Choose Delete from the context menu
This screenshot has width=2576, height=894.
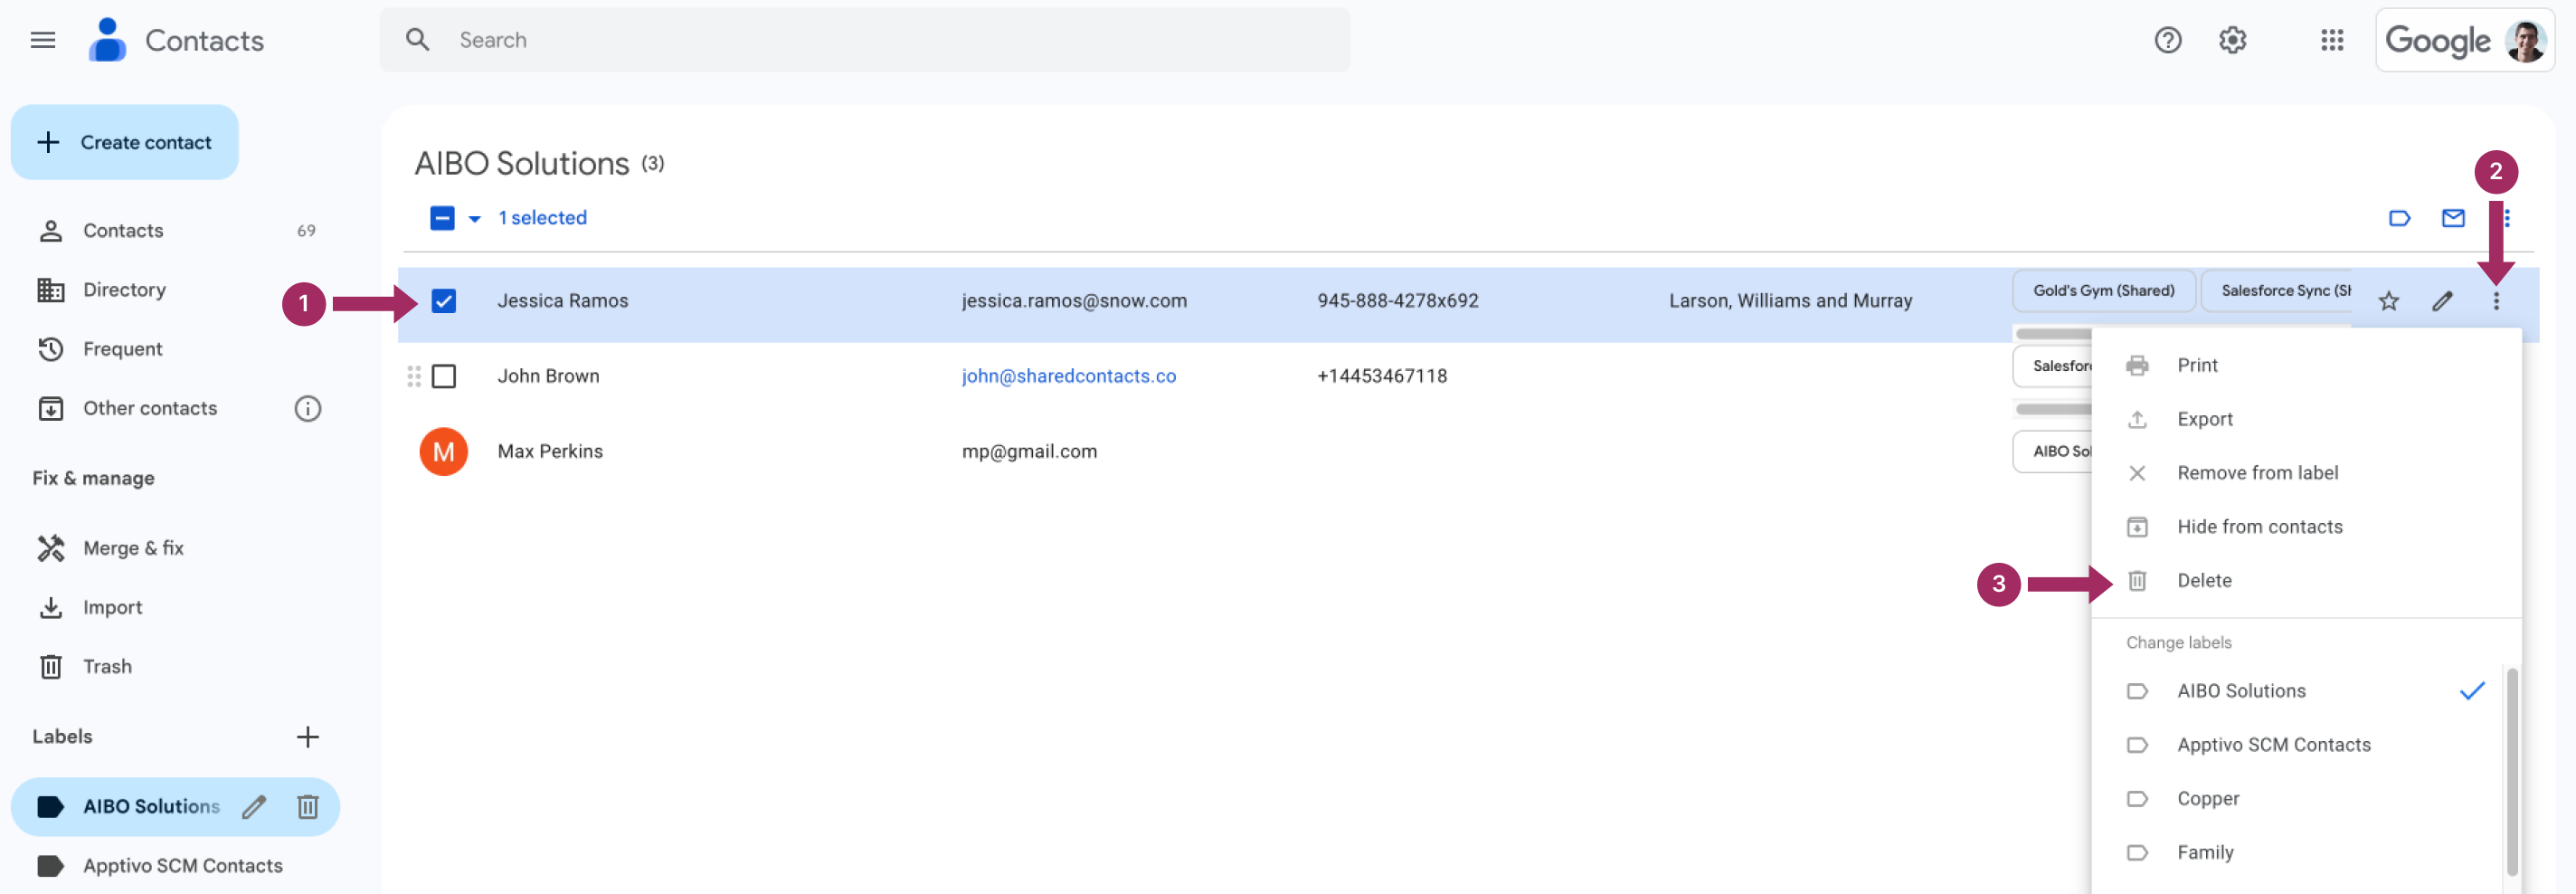pyautogui.click(x=2305, y=581)
